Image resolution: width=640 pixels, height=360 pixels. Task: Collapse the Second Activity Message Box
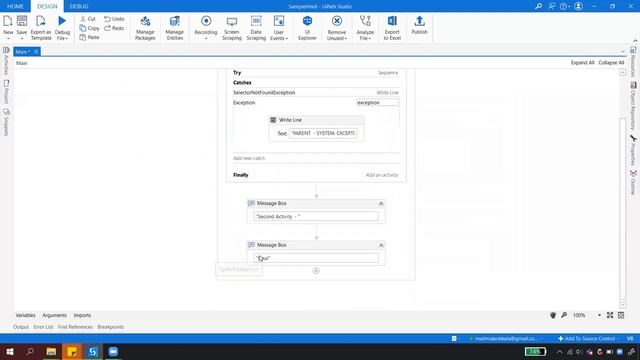pyautogui.click(x=381, y=203)
